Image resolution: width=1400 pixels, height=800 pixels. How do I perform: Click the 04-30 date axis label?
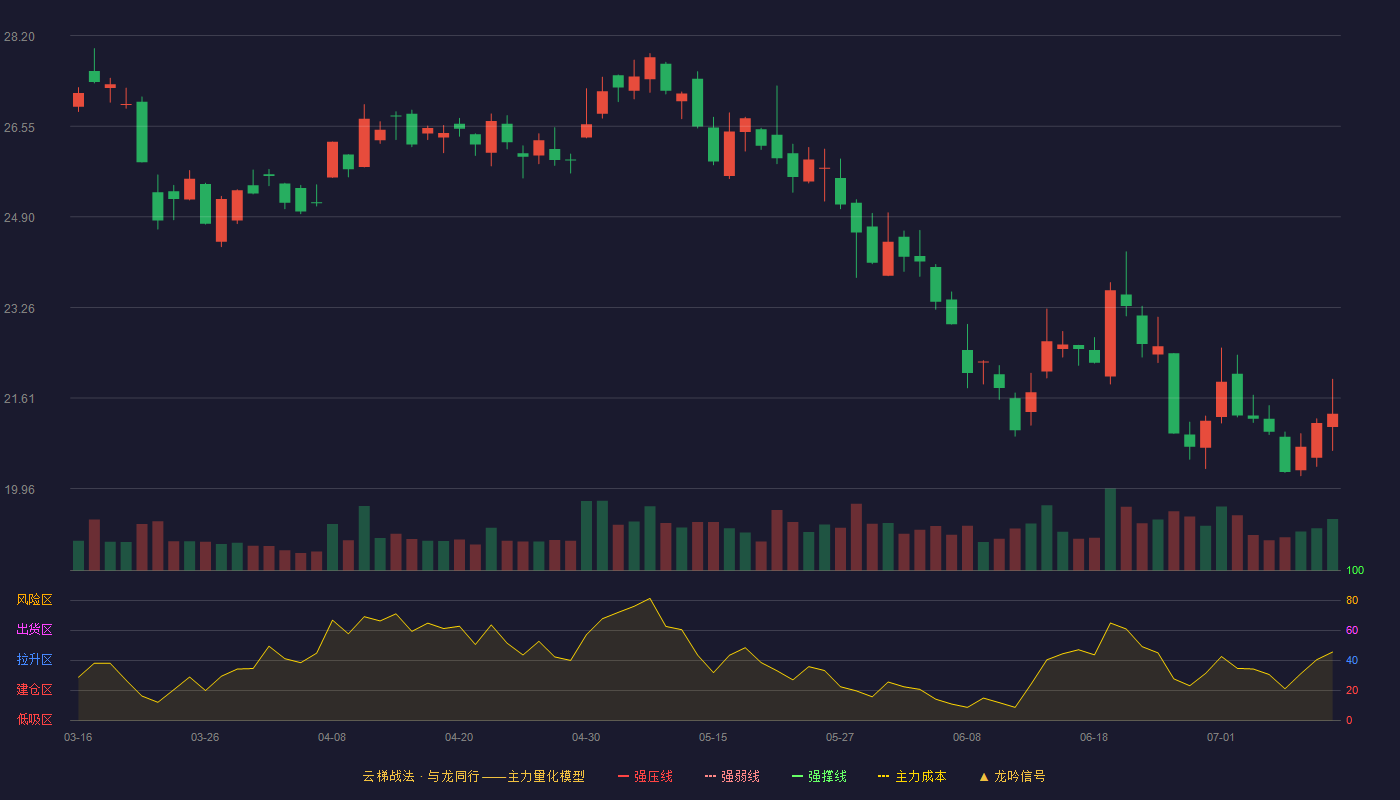click(x=586, y=737)
